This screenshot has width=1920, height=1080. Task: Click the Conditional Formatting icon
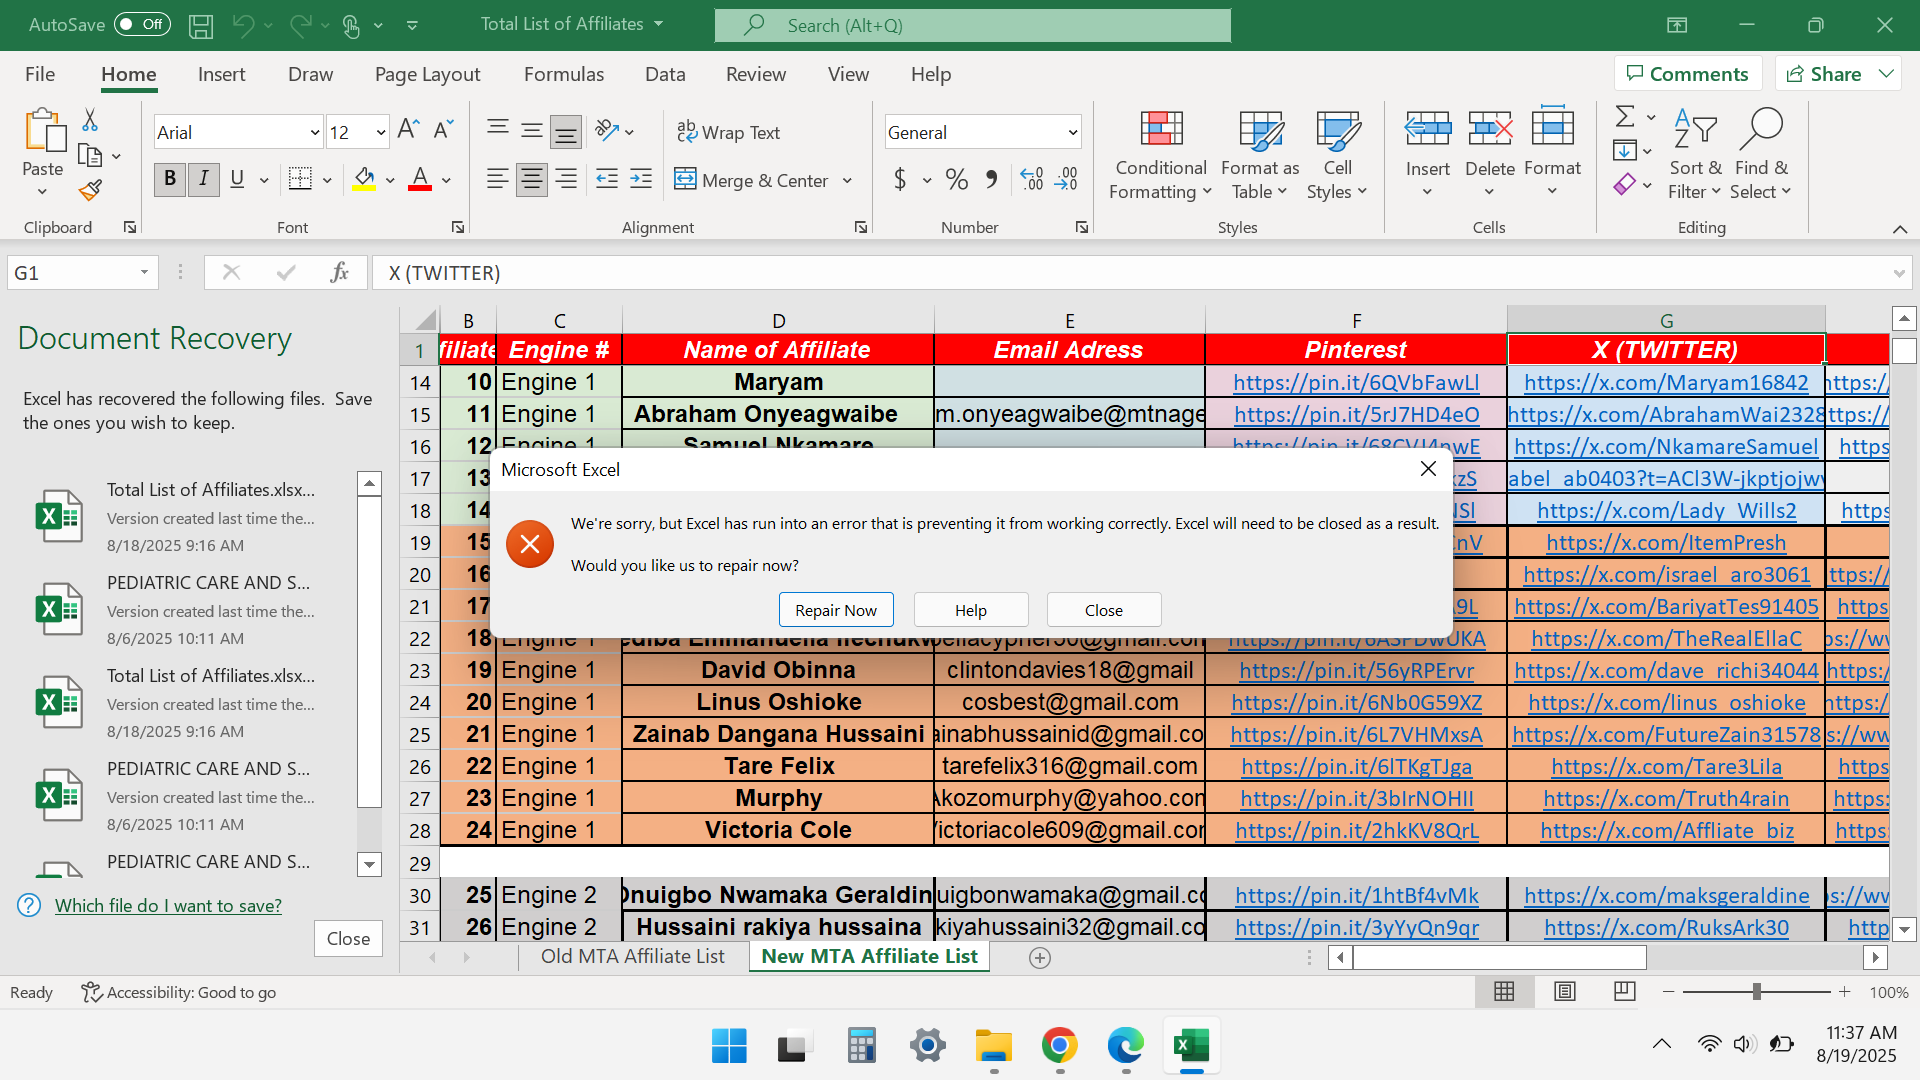[x=1161, y=129]
